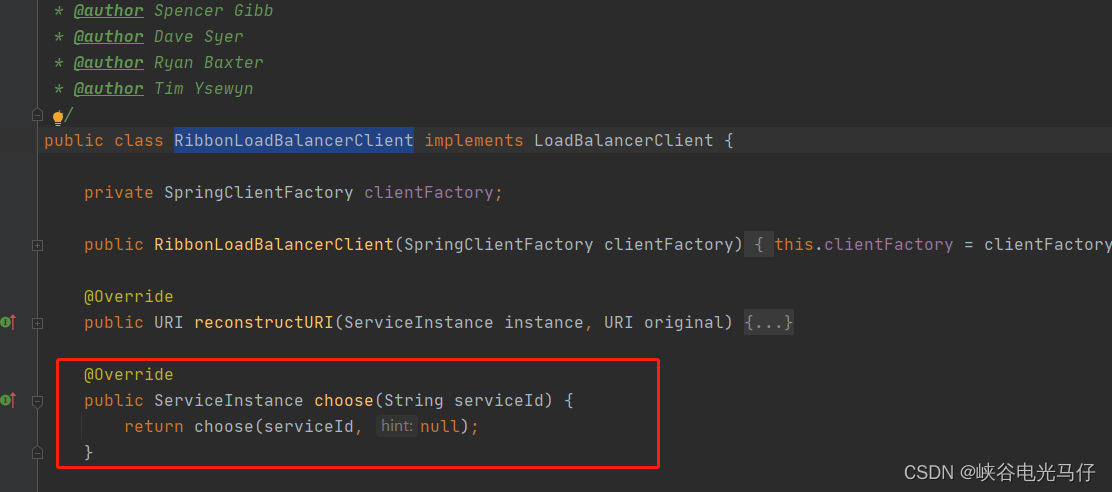Screen dimensions: 1112x492
Task: Click author name Dave Syer
Action: 199,36
